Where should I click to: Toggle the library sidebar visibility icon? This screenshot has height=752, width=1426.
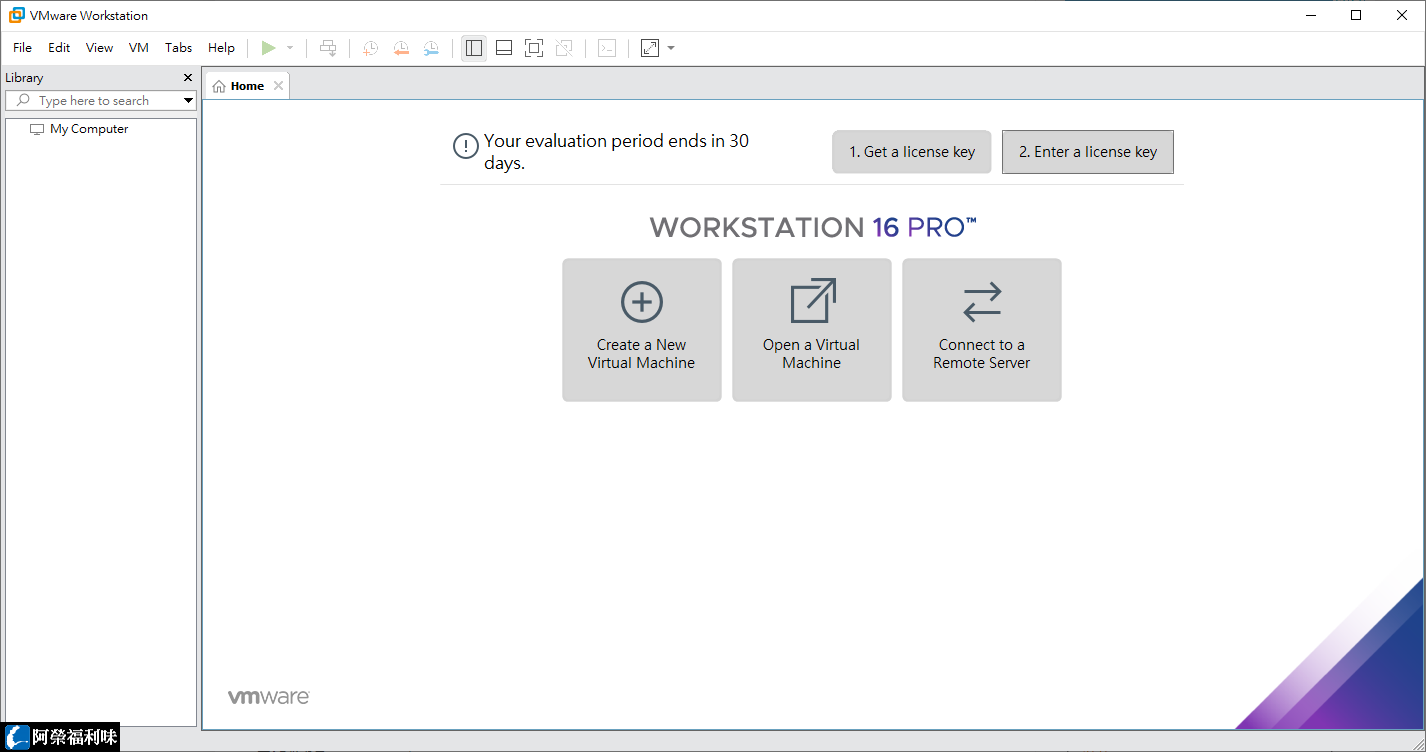coord(473,47)
